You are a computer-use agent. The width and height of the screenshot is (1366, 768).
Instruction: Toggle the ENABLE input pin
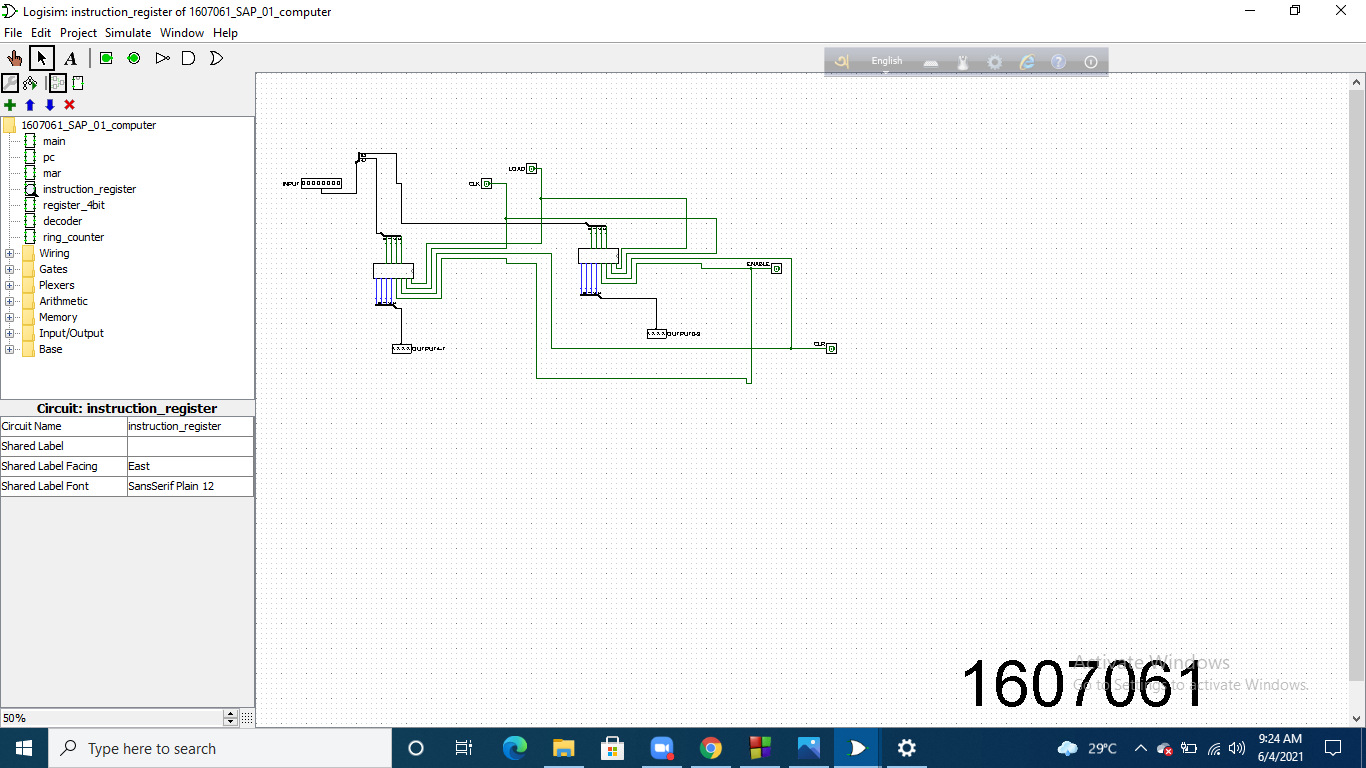tap(778, 267)
